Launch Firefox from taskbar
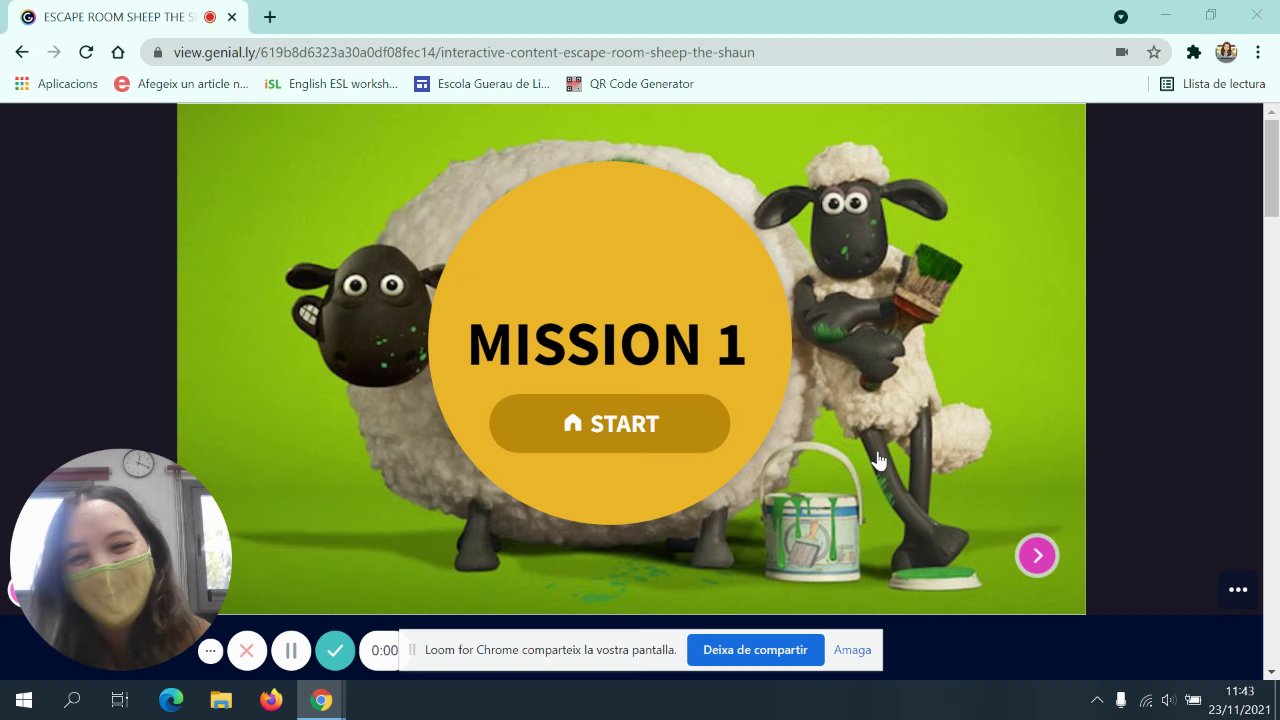Viewport: 1280px width, 720px height. tap(271, 700)
